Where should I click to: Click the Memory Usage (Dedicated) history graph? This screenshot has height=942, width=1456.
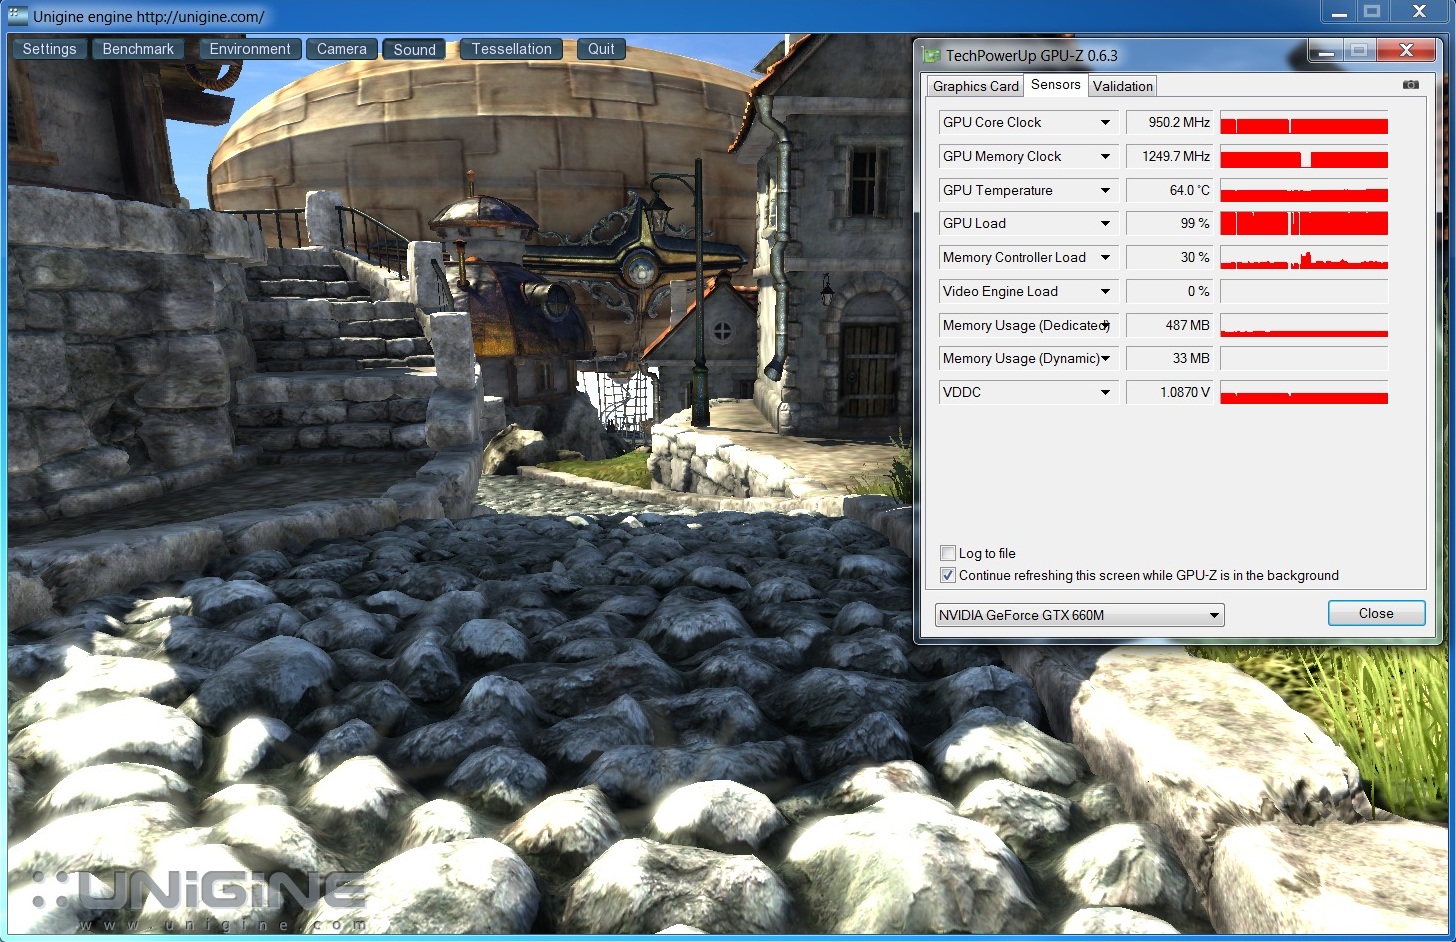click(x=1304, y=325)
